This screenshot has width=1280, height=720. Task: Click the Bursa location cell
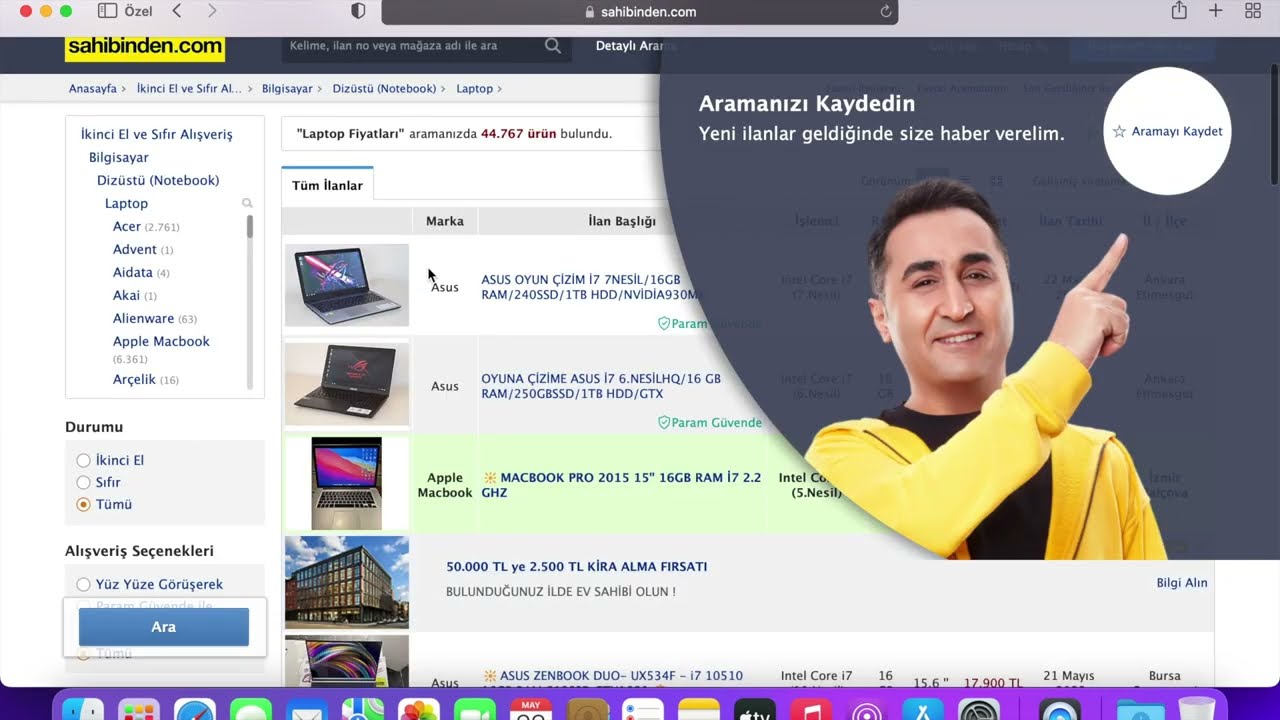coord(1164,676)
